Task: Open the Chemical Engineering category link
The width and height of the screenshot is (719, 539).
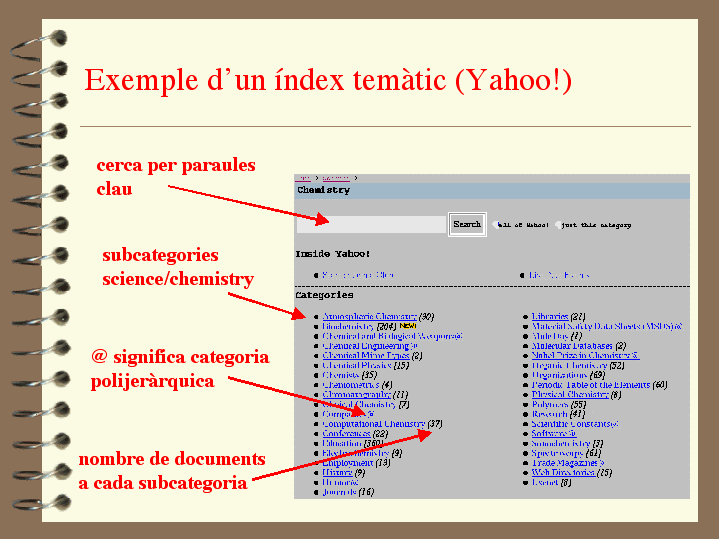Action: pos(370,346)
